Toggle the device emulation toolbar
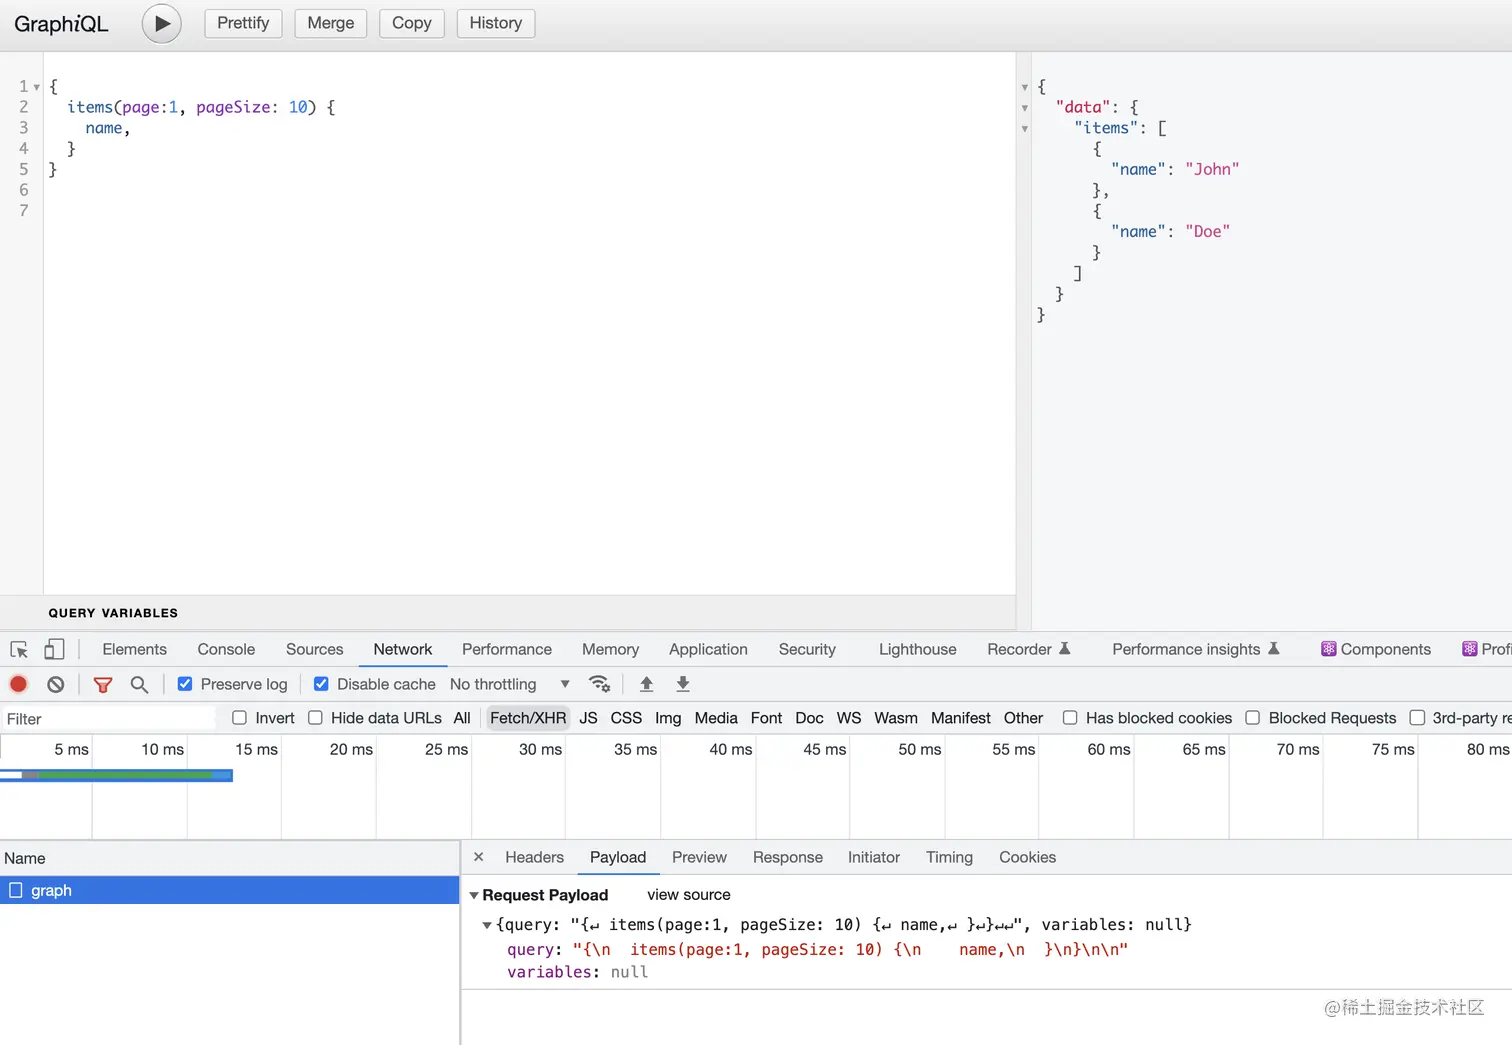 [x=55, y=649]
